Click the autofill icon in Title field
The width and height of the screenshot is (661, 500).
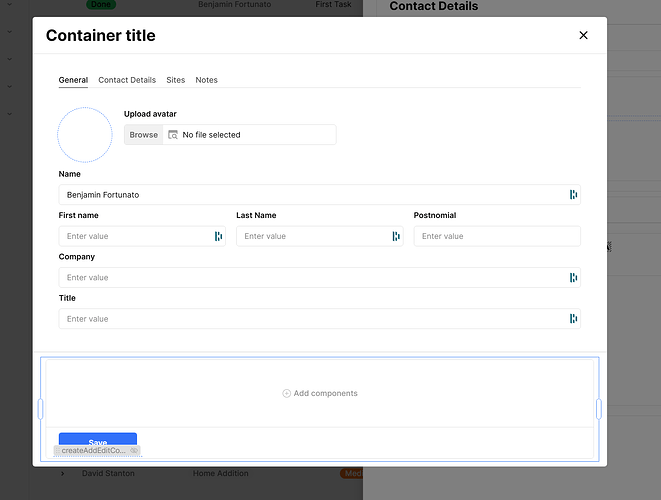(573, 319)
